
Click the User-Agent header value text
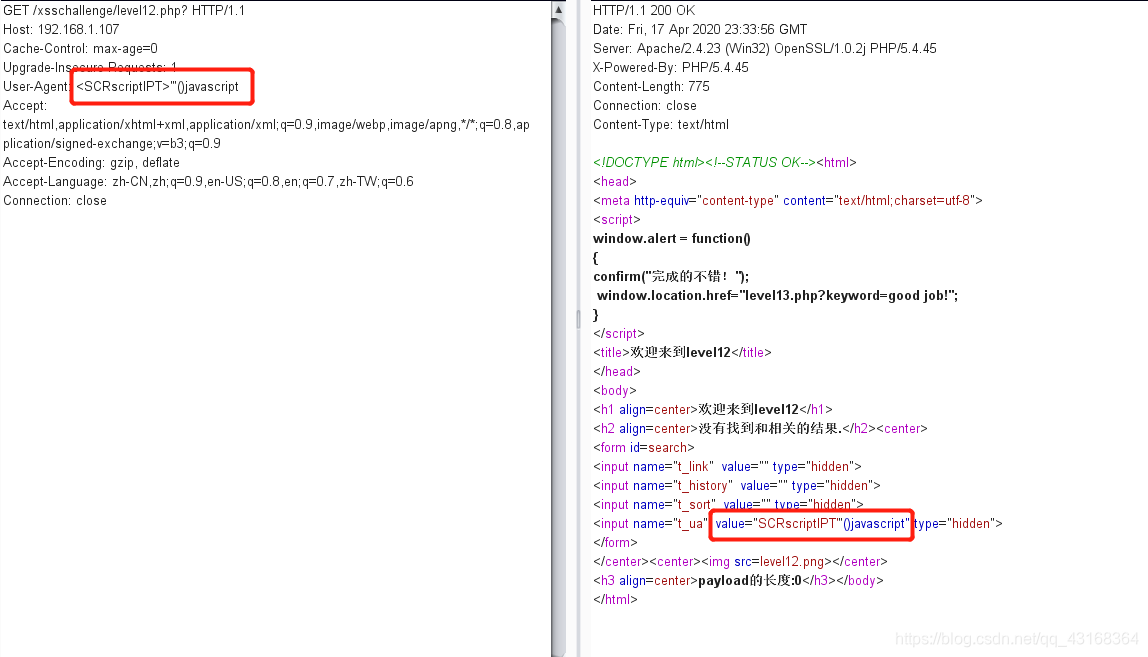[157, 86]
